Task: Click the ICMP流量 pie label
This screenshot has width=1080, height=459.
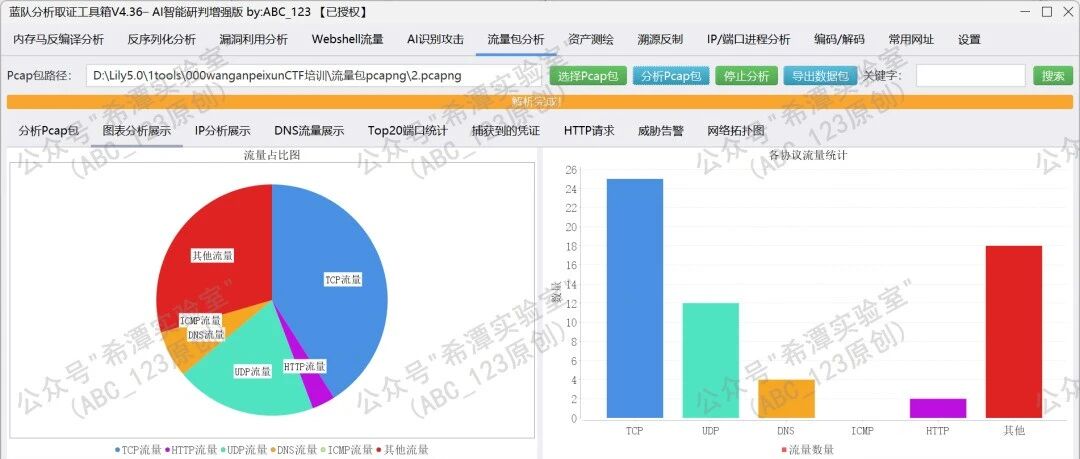Action: (x=200, y=320)
